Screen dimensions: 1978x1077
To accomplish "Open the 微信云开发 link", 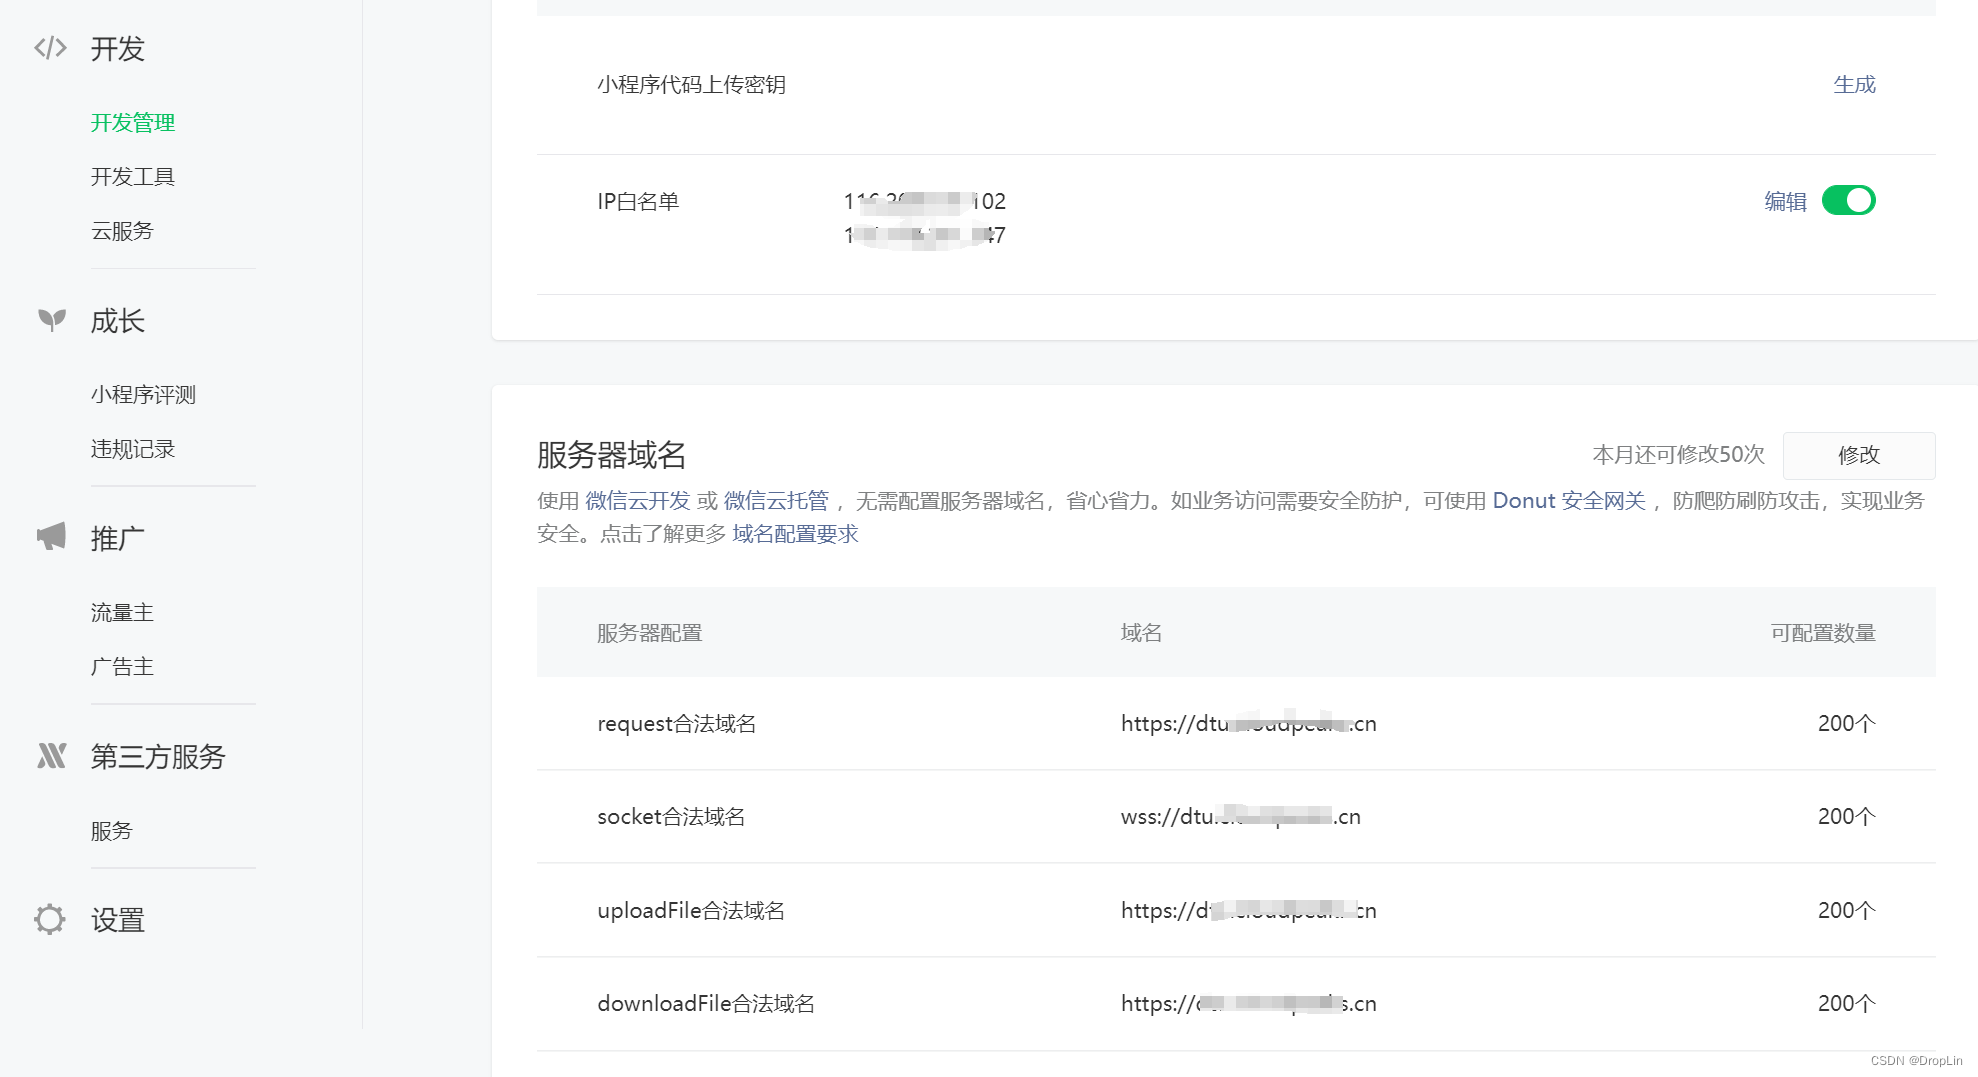I will point(638,501).
